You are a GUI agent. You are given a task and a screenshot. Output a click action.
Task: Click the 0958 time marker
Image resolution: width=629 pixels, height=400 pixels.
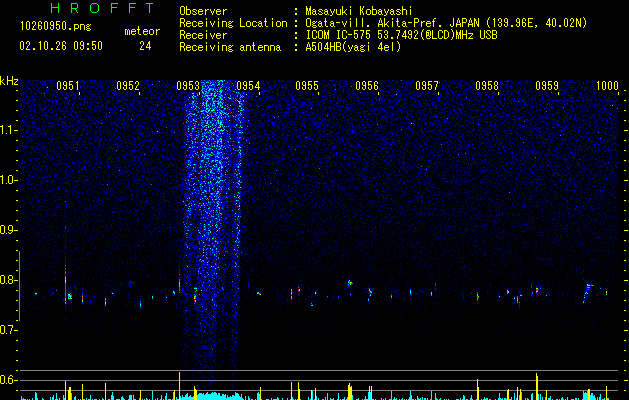pyautogui.click(x=487, y=86)
